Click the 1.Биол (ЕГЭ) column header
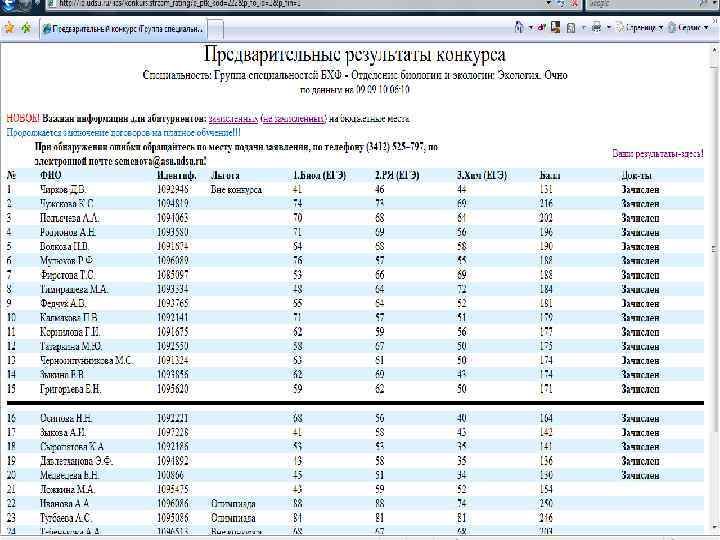 pos(319,175)
